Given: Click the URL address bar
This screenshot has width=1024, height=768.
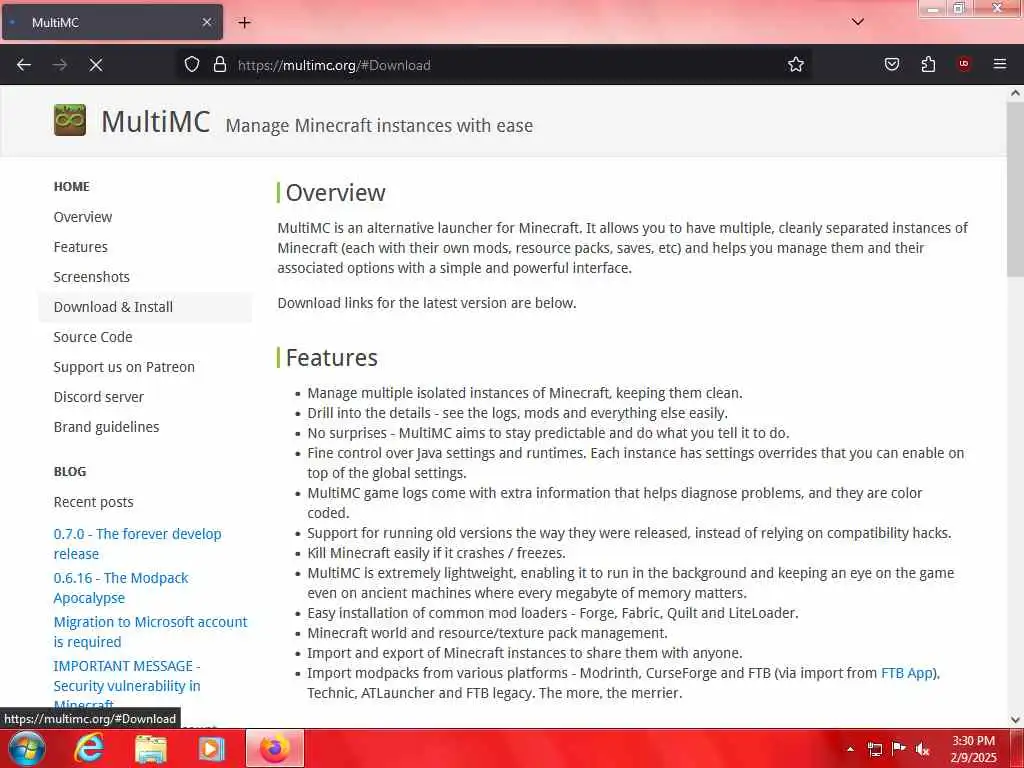Looking at the screenshot, I should click(x=496, y=65).
